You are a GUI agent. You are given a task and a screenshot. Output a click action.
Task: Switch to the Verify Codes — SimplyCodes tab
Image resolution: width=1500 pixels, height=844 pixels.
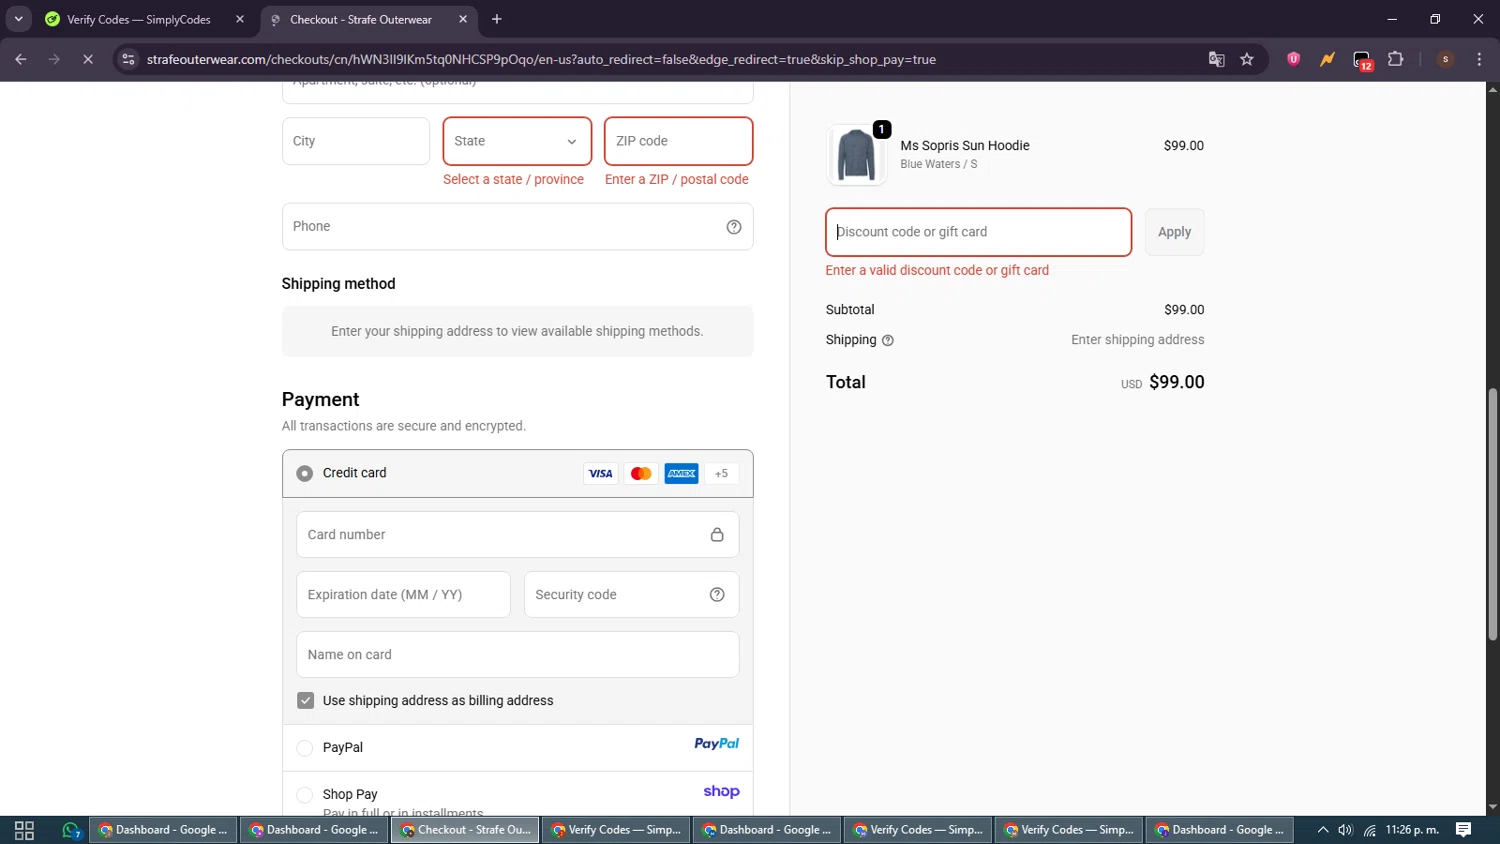point(145,19)
